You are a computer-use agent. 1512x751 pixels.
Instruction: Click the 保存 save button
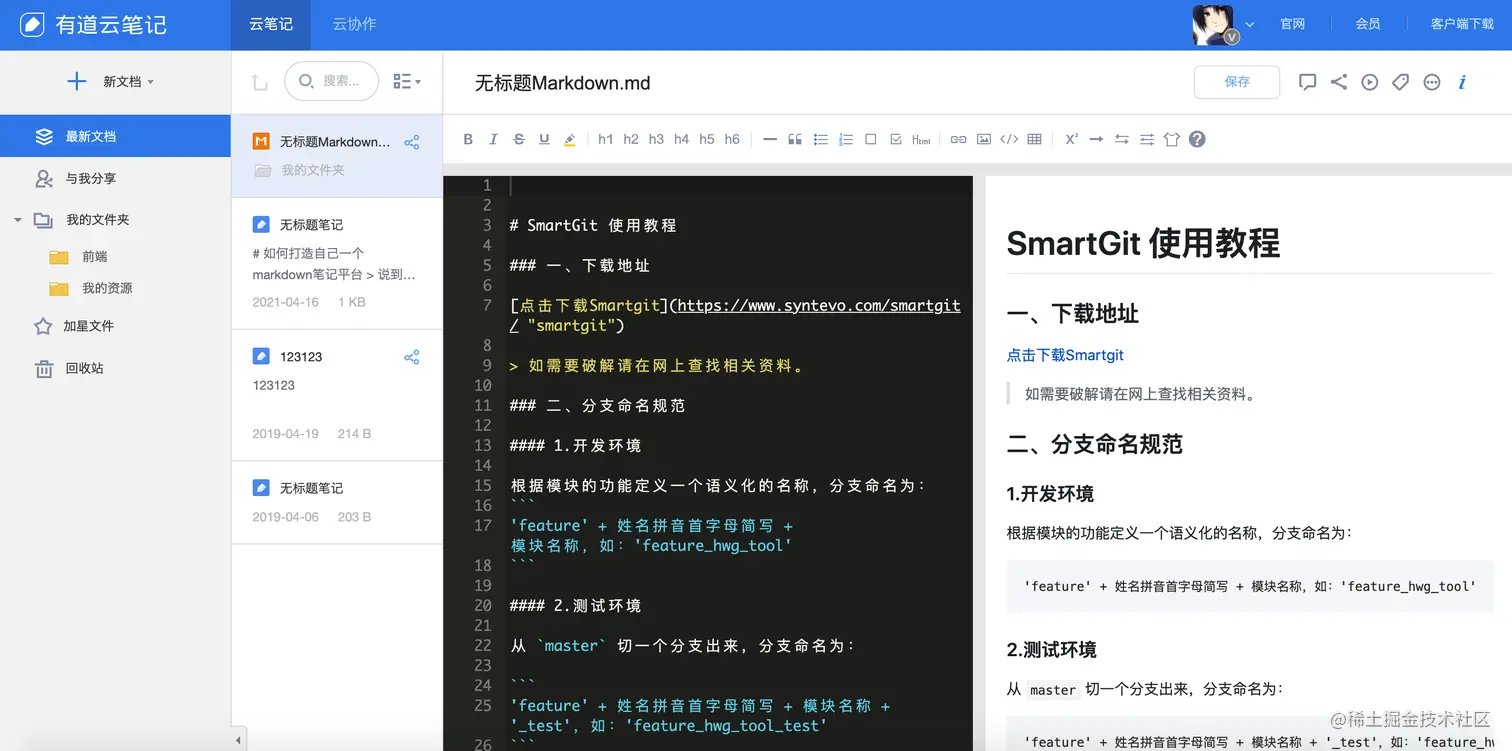click(1237, 82)
